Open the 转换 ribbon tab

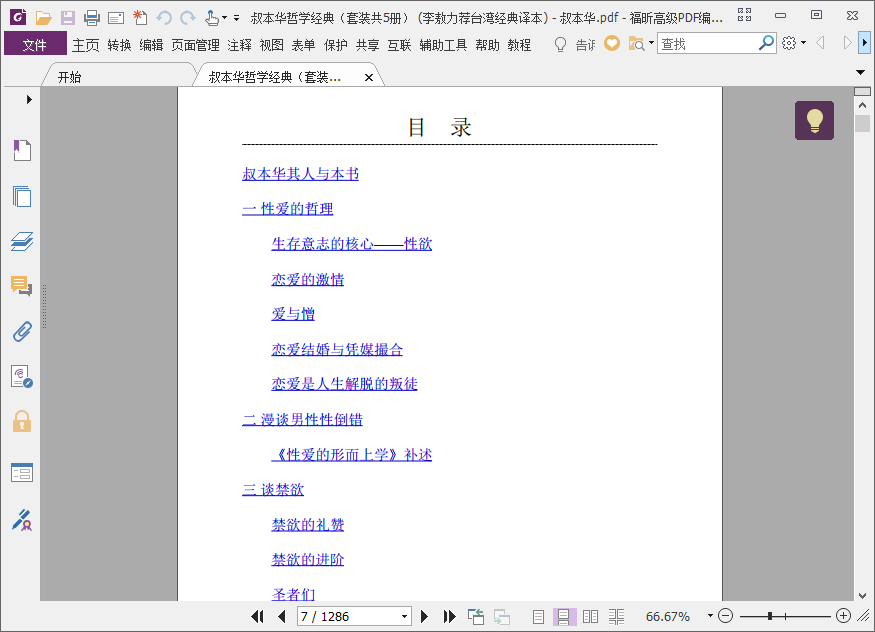click(x=119, y=45)
